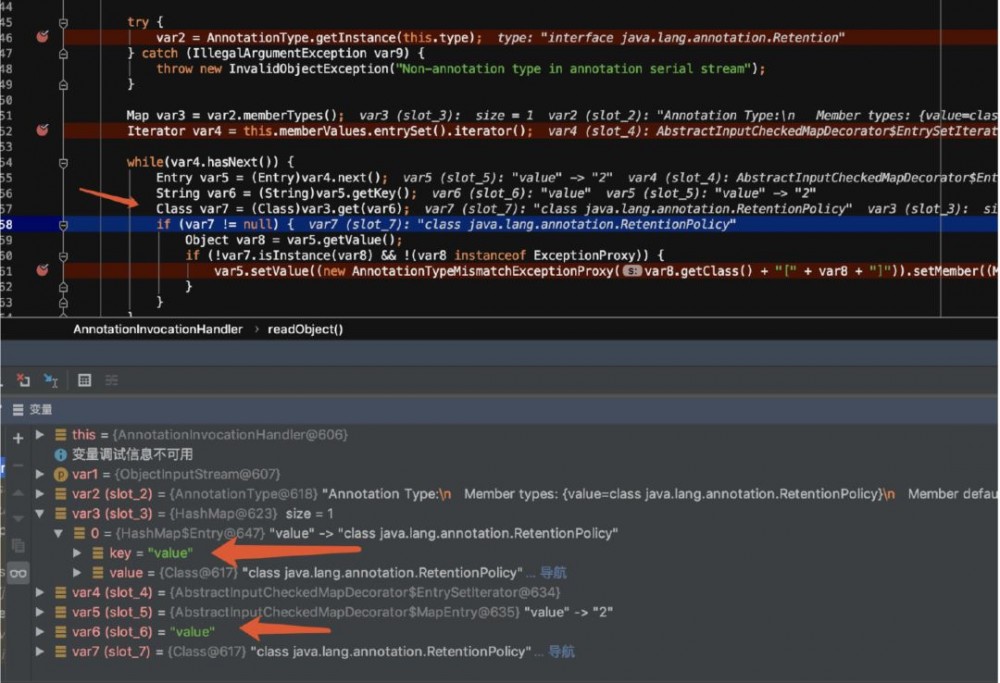Image resolution: width=1000 pixels, height=683 pixels.
Task: Click the move watch up arrow
Action: [x=18, y=493]
